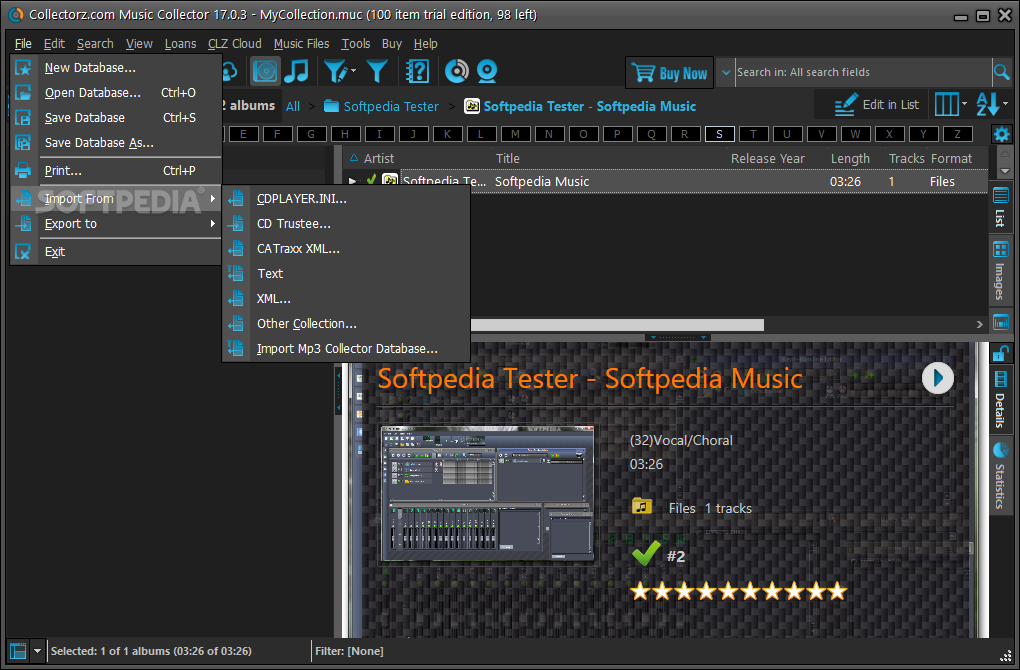
Task: Click Softpedia Tester - Softpedia Music breadcrumb
Action: (589, 106)
